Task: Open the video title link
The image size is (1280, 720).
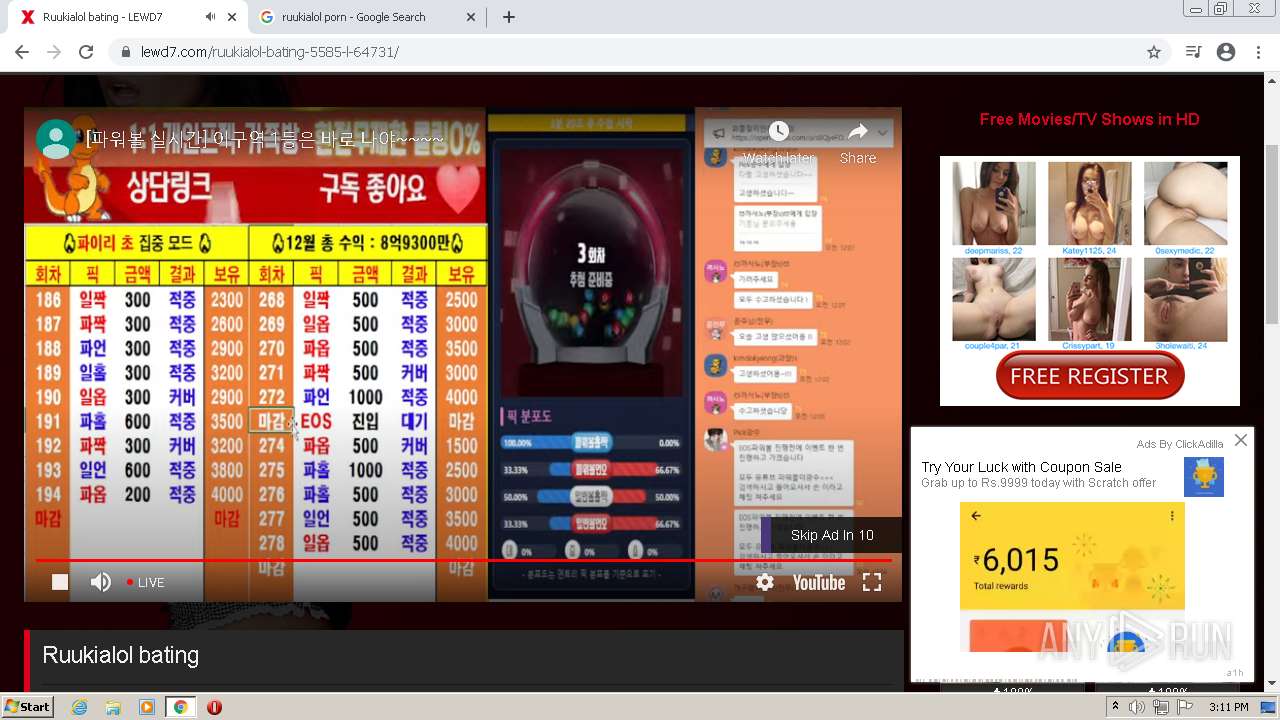Action: point(264,138)
